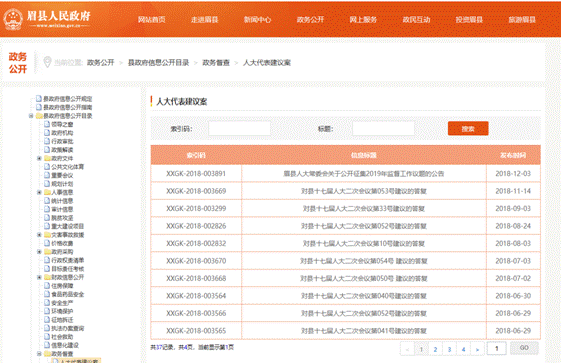Click folder icon of 政府文件
Viewport: 561px width, 363px height.
tap(47, 158)
